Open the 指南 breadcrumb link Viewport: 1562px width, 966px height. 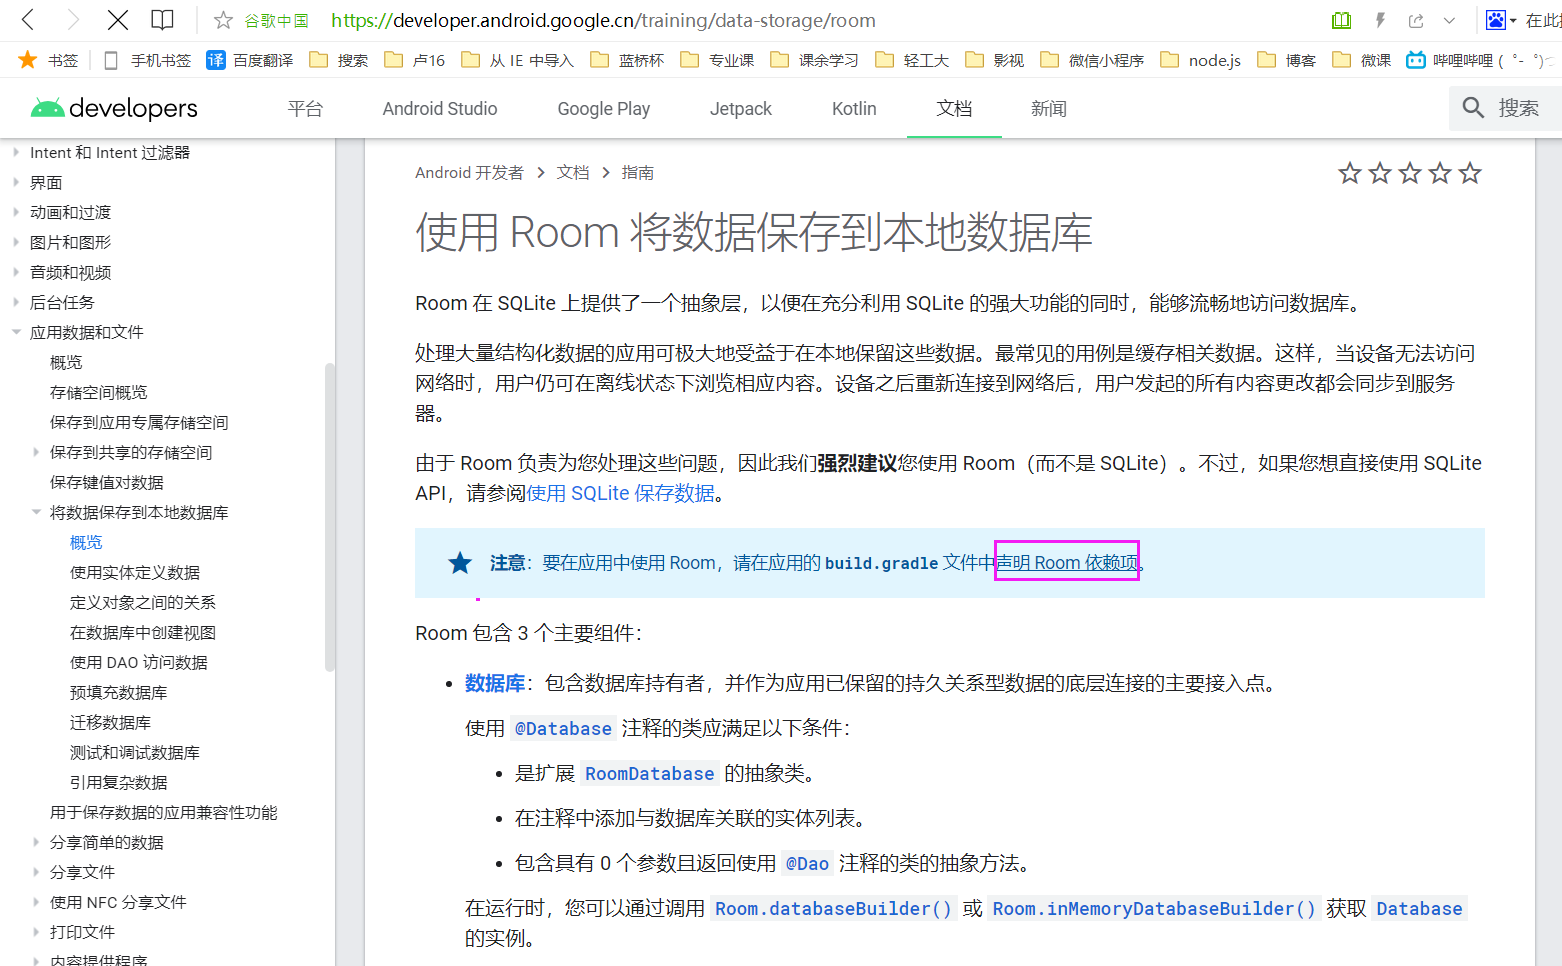tap(638, 173)
